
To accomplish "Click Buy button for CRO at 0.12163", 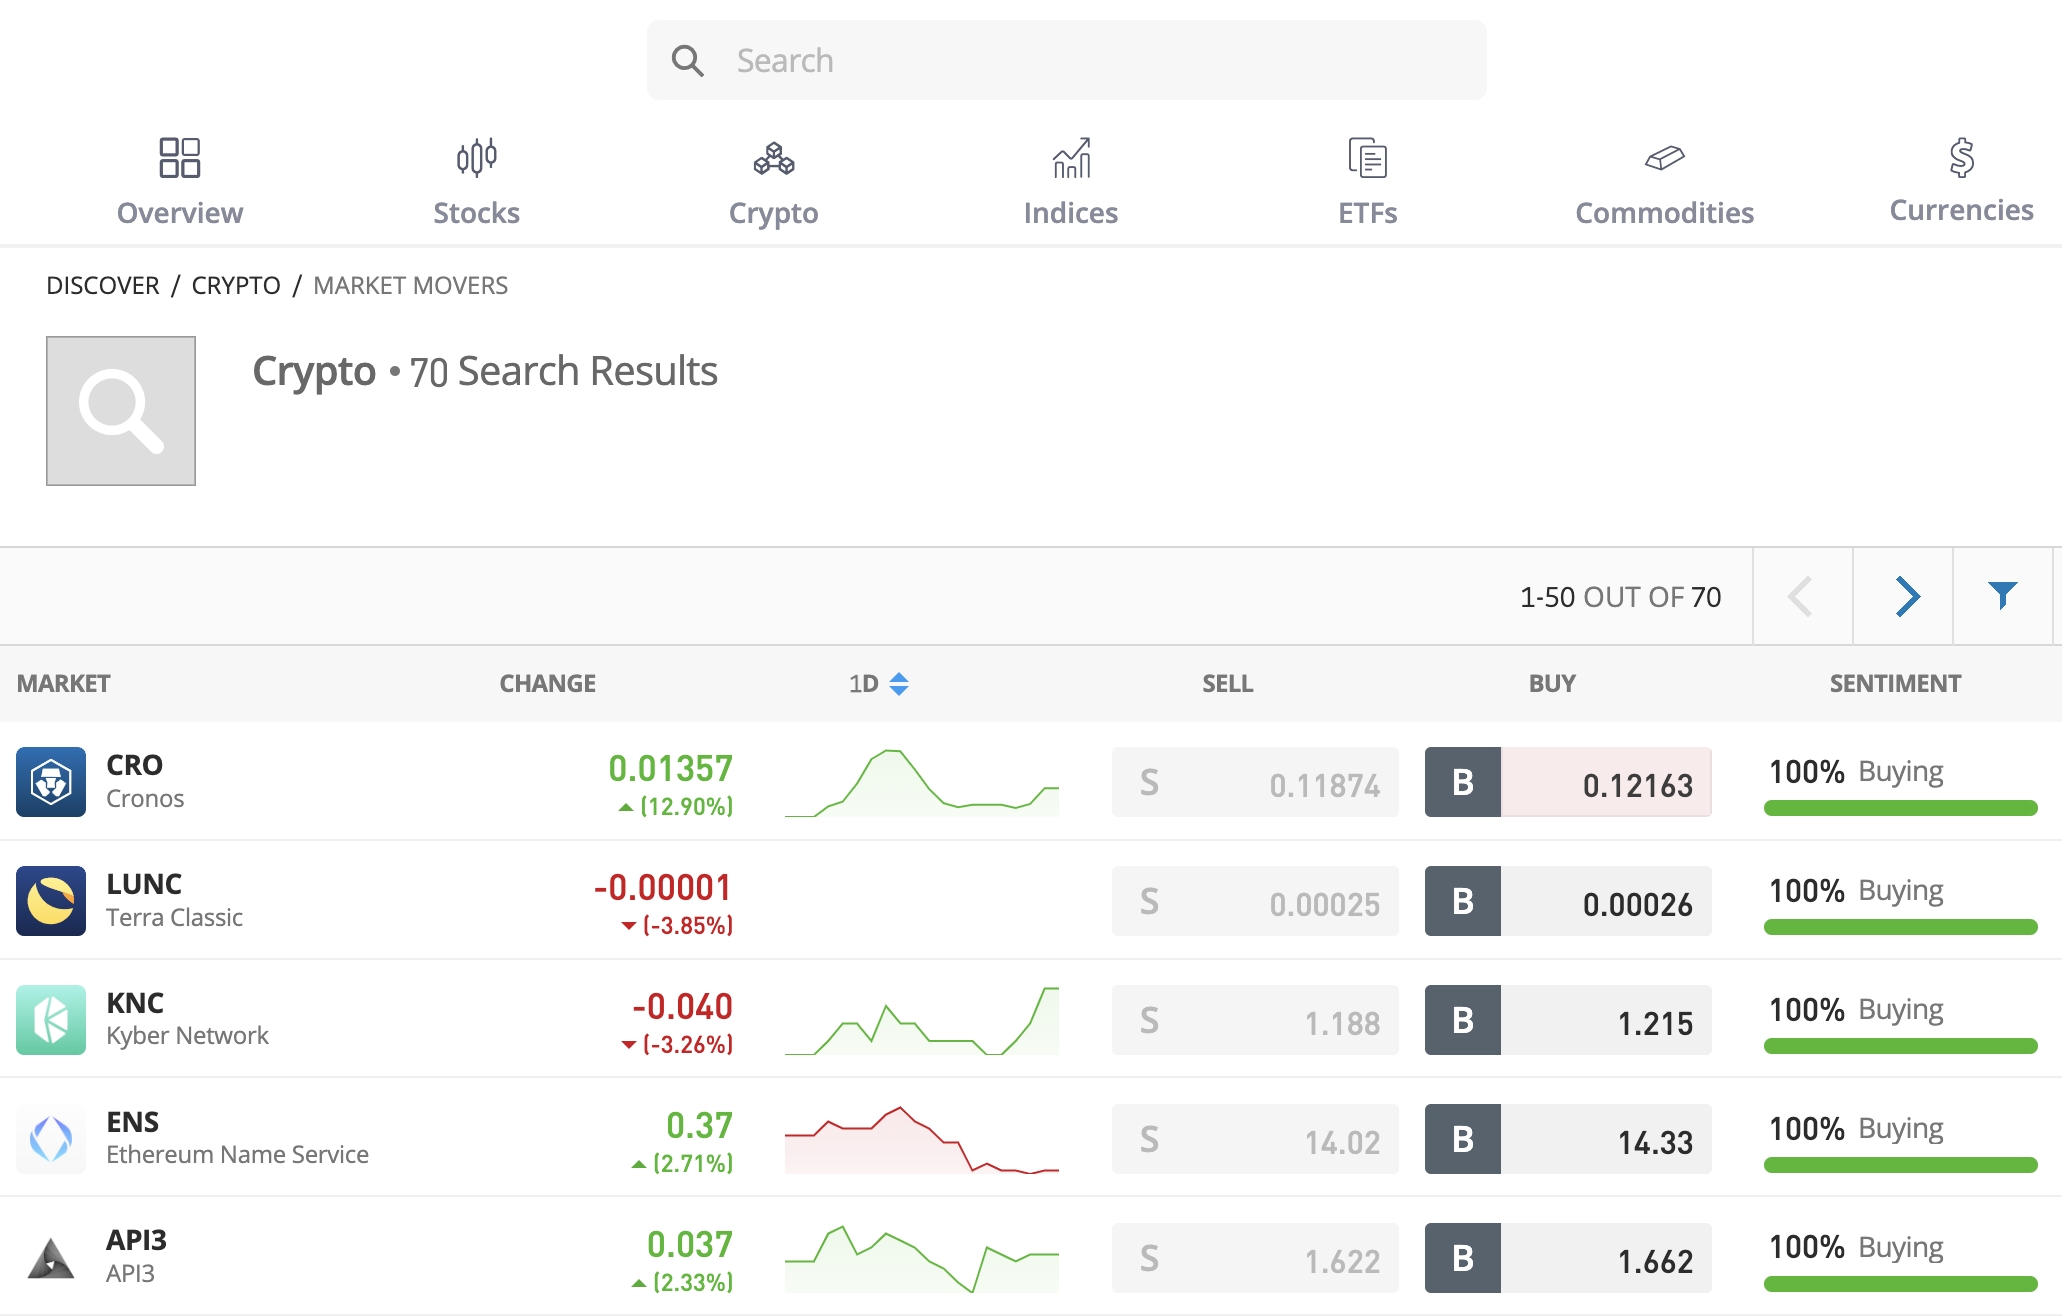I will pyautogui.click(x=1568, y=782).
